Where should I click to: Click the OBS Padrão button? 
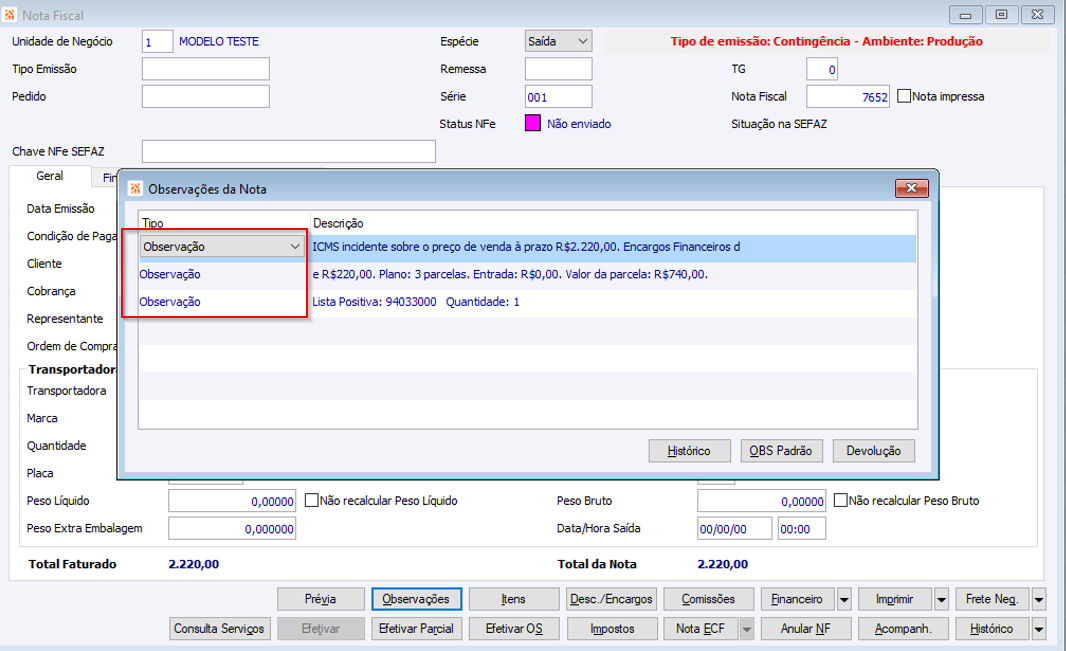click(x=781, y=451)
